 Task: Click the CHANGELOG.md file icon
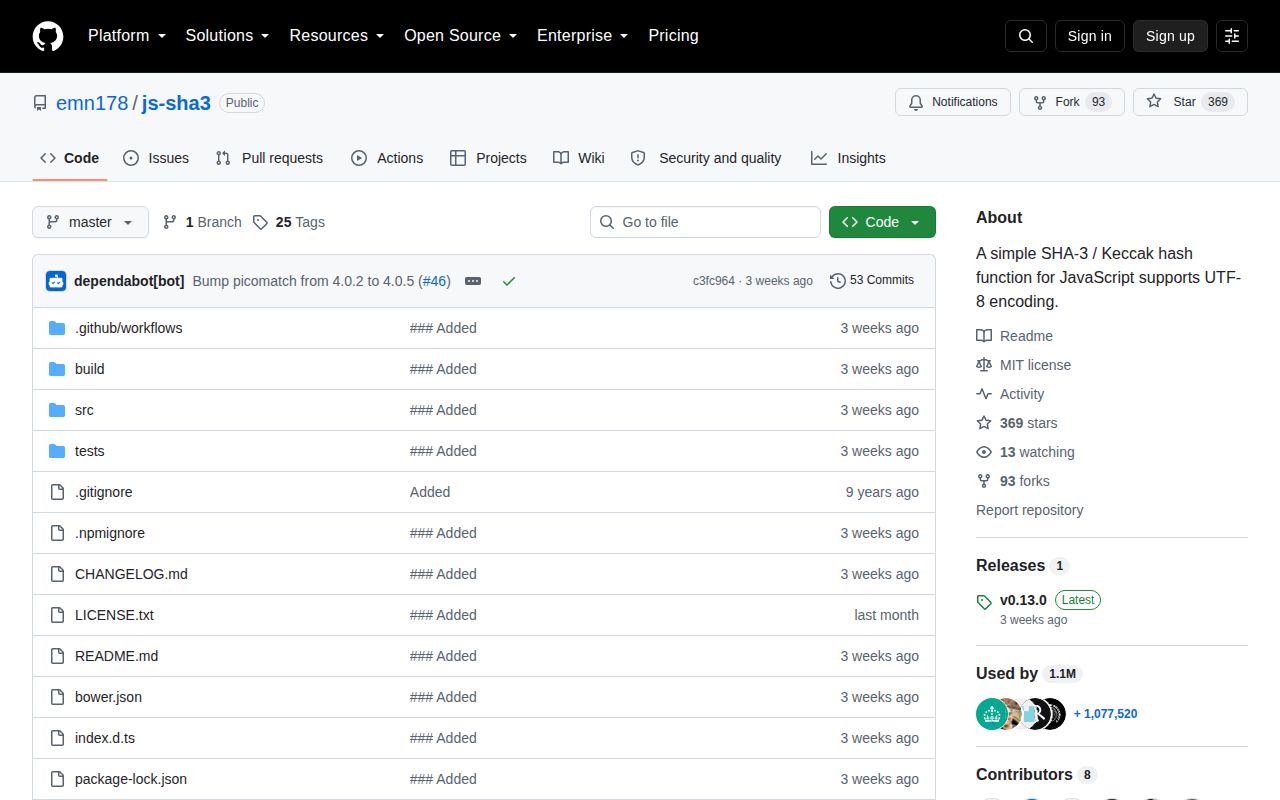pyautogui.click(x=57, y=574)
